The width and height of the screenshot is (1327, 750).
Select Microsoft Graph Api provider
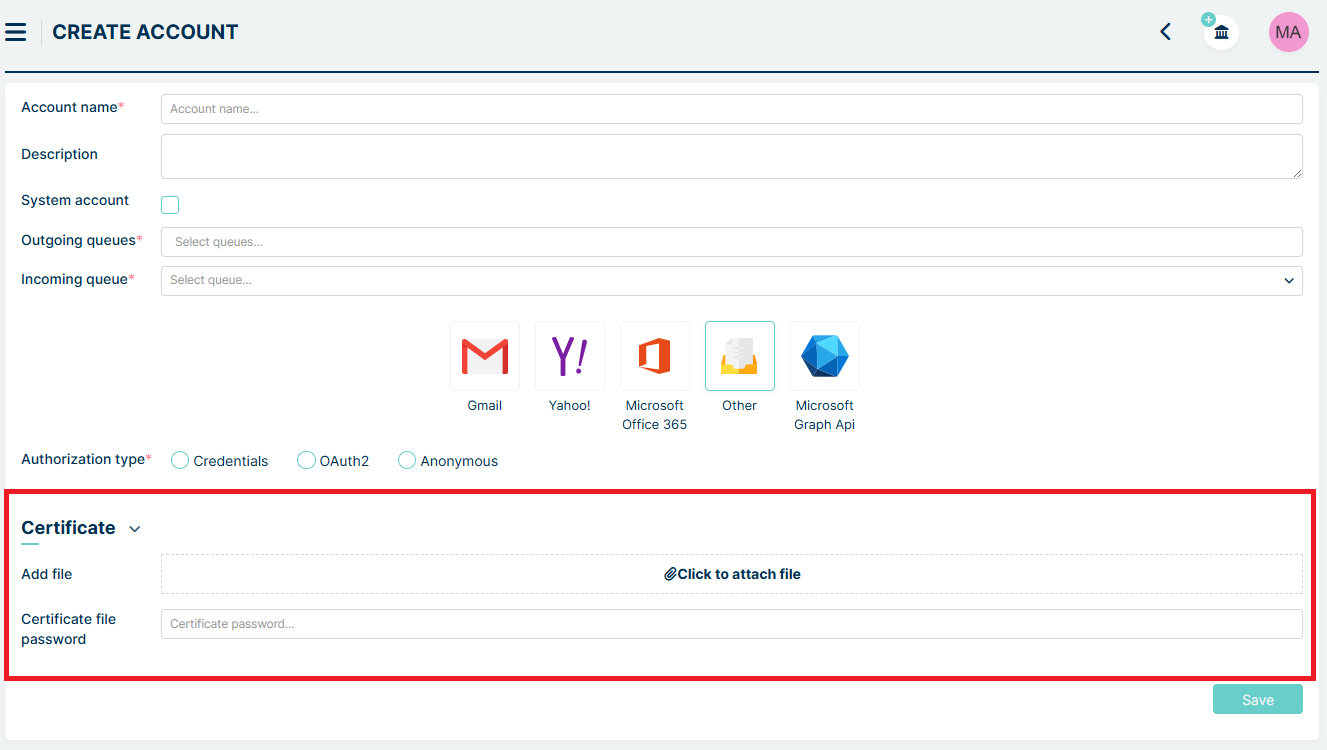pos(824,356)
